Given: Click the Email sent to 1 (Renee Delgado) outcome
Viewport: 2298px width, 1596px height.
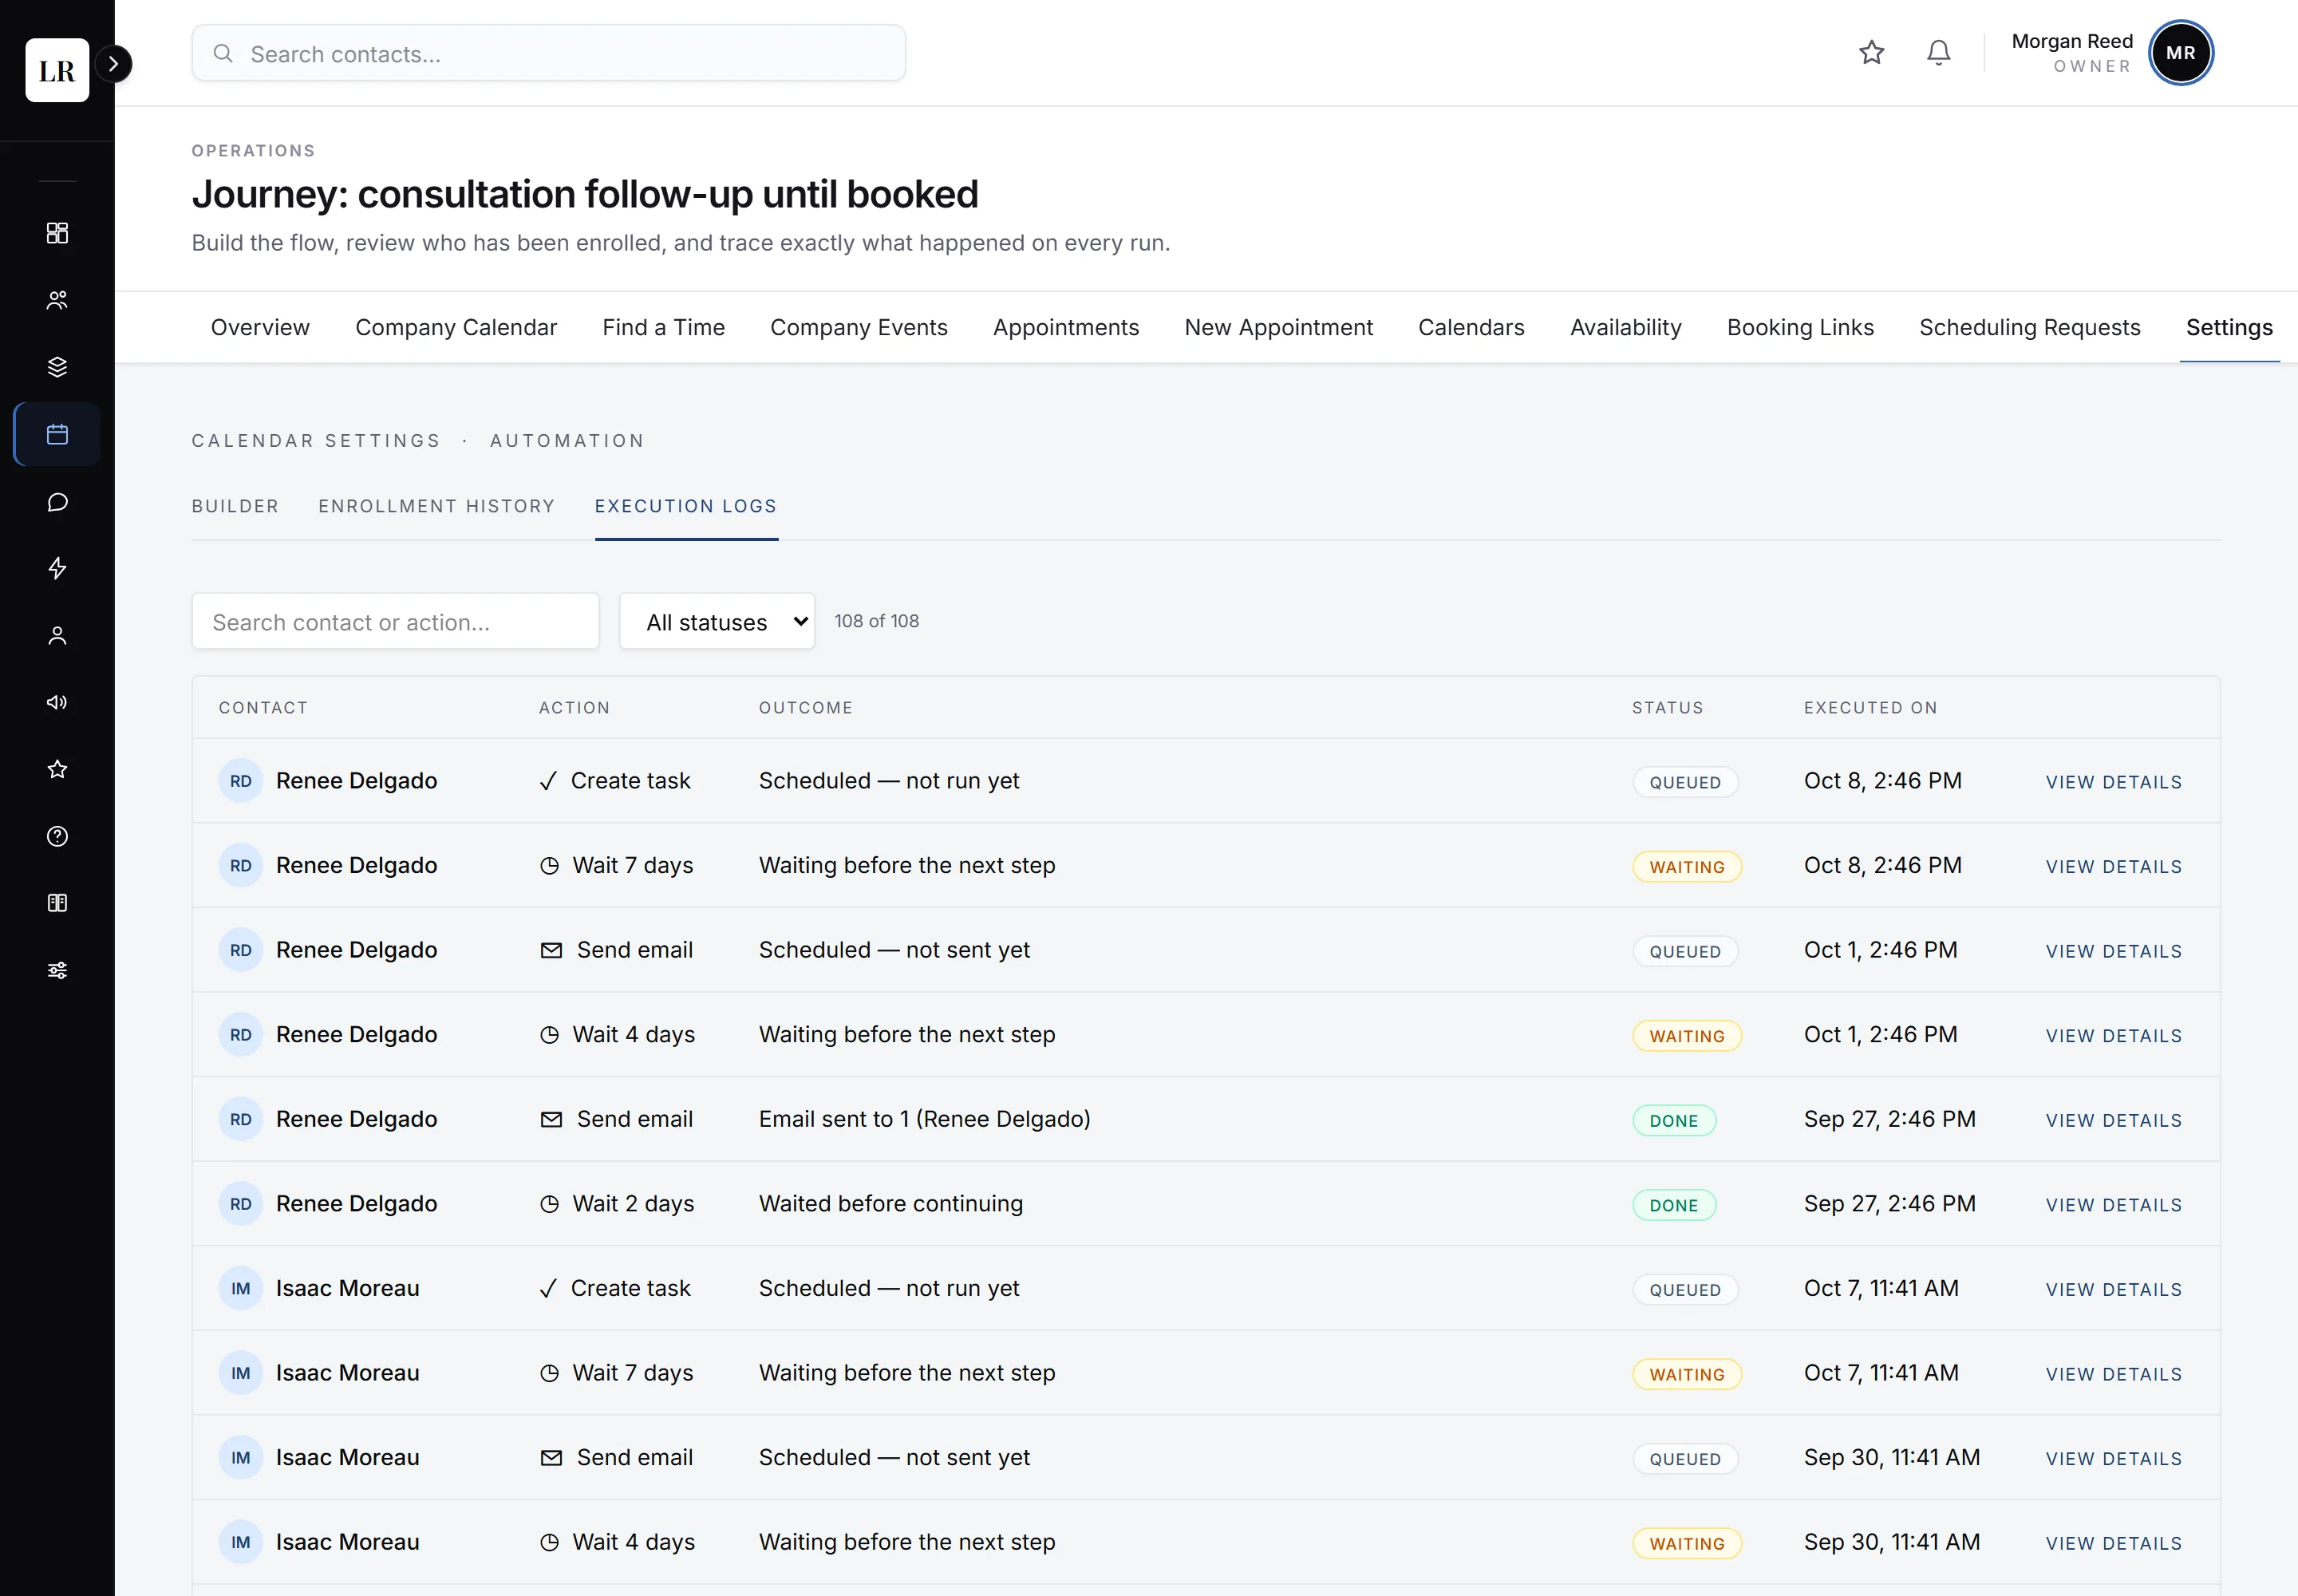Looking at the screenshot, I should (924, 1119).
